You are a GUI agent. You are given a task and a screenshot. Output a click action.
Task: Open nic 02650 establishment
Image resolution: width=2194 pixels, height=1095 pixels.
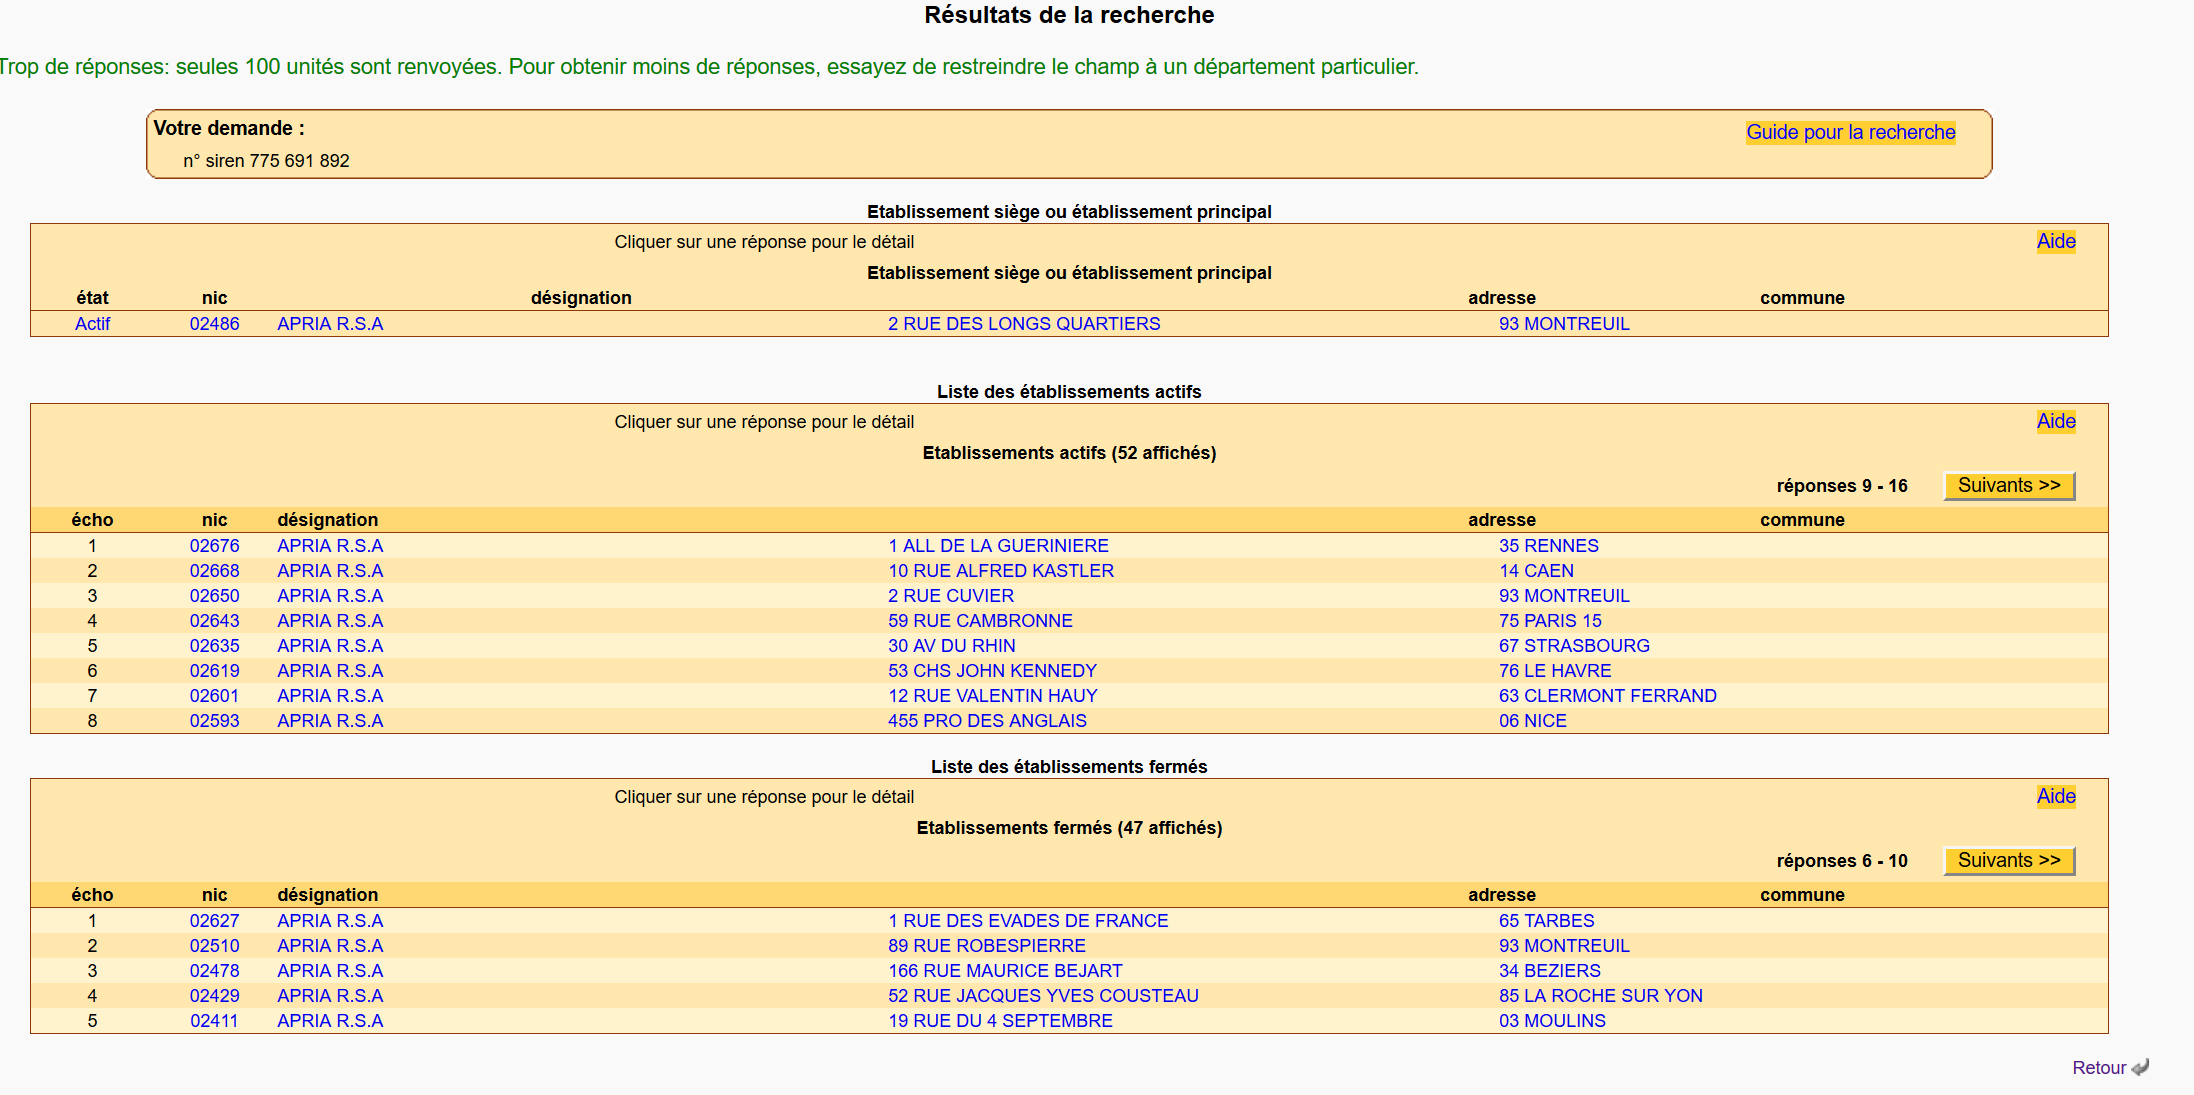coord(214,595)
